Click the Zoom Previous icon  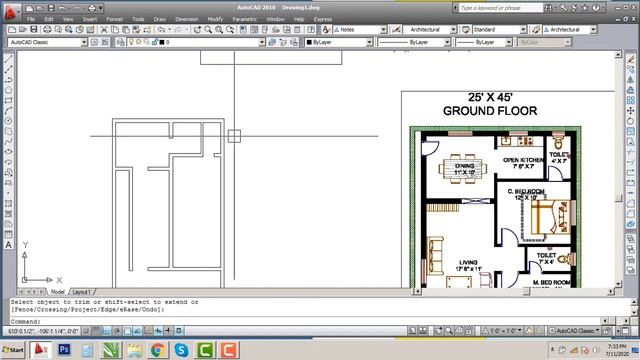pyautogui.click(x=230, y=30)
